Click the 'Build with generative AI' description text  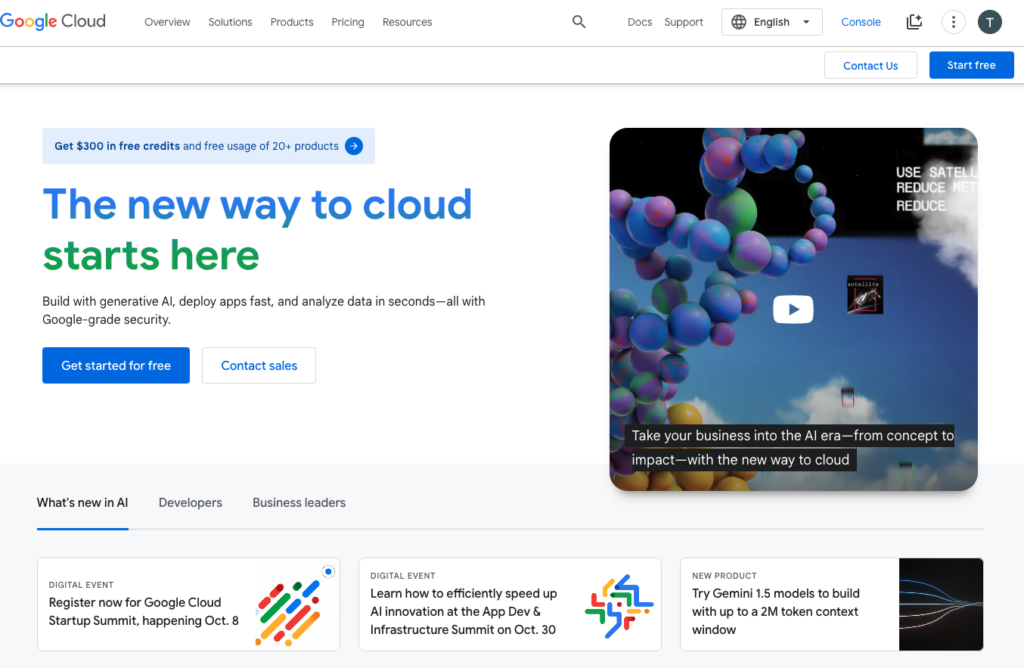[264, 310]
